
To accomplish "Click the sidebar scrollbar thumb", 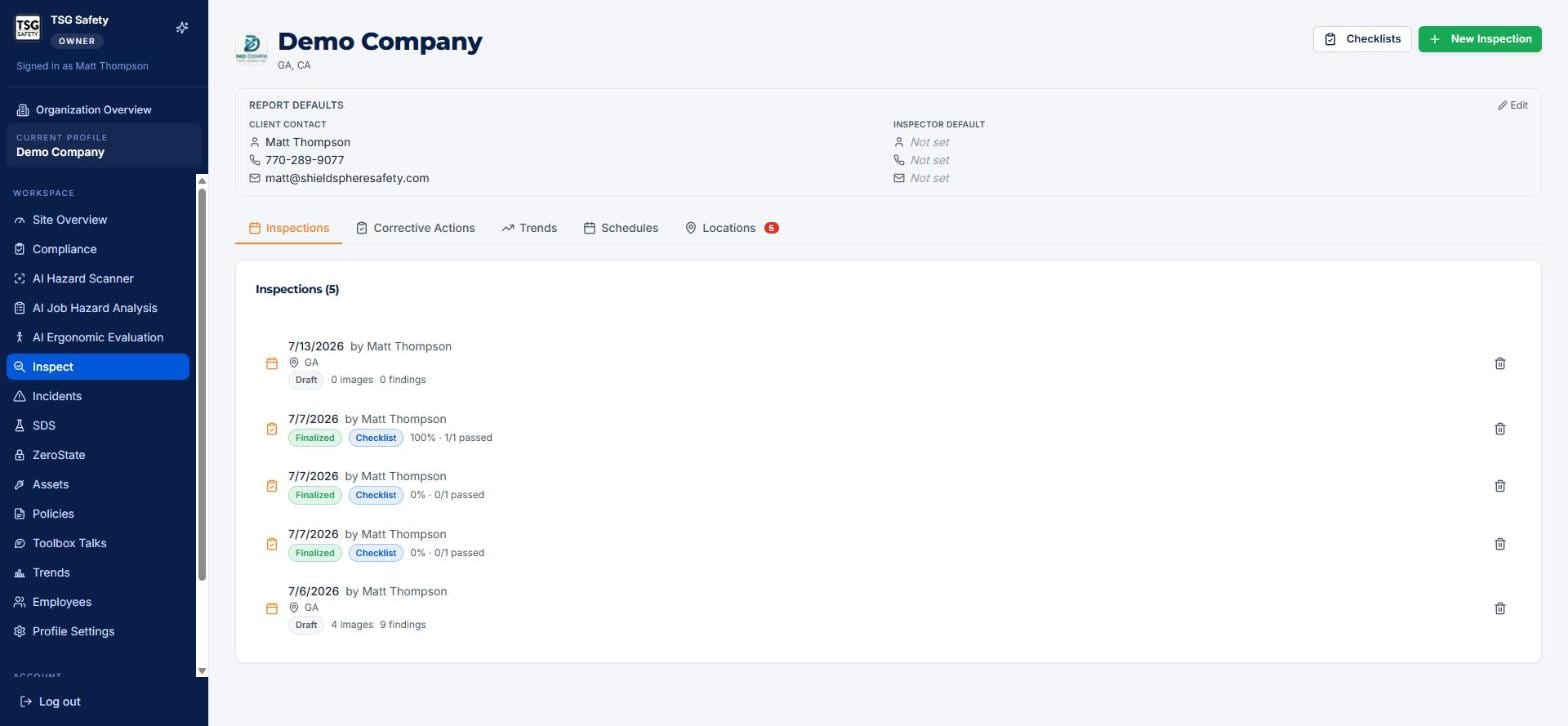I will pos(202,384).
